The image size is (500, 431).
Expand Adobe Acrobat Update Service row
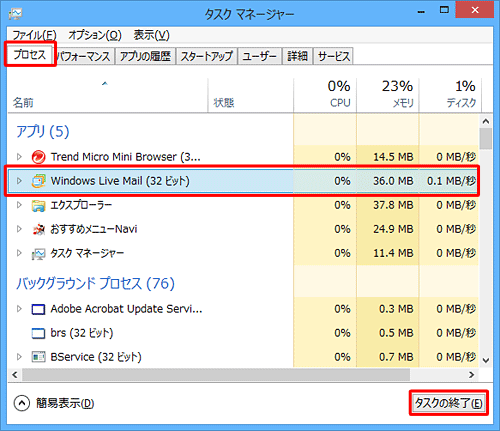(x=19, y=309)
